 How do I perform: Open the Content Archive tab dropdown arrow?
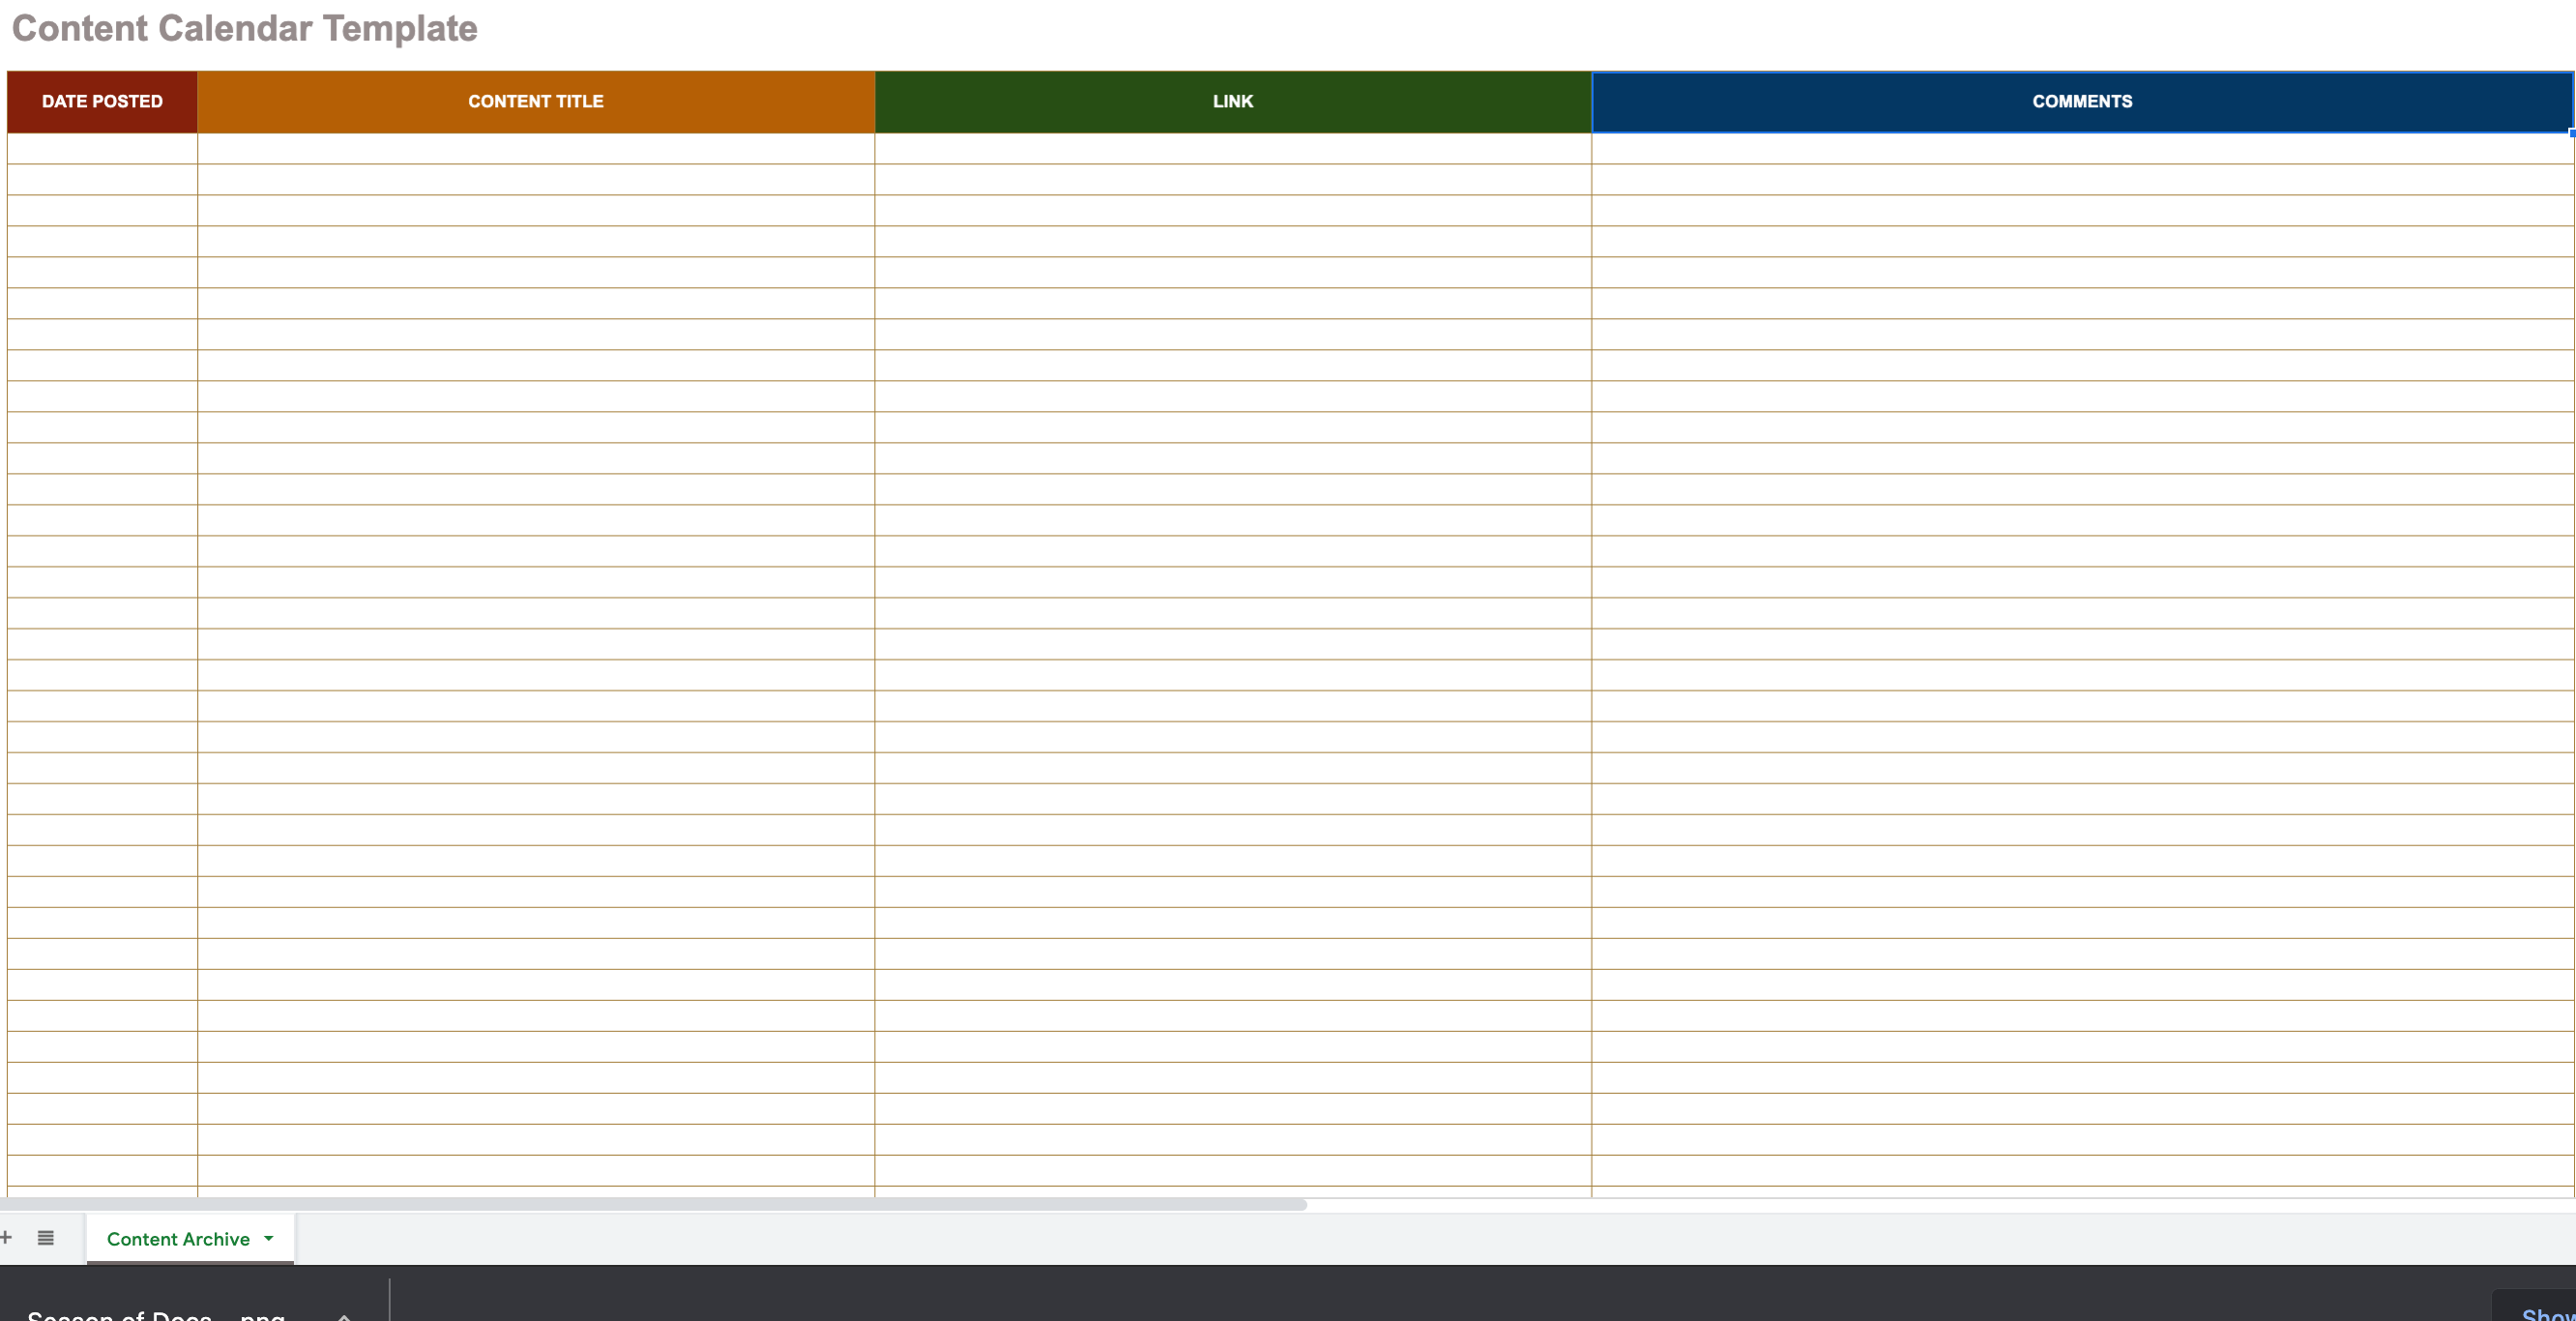[268, 1238]
